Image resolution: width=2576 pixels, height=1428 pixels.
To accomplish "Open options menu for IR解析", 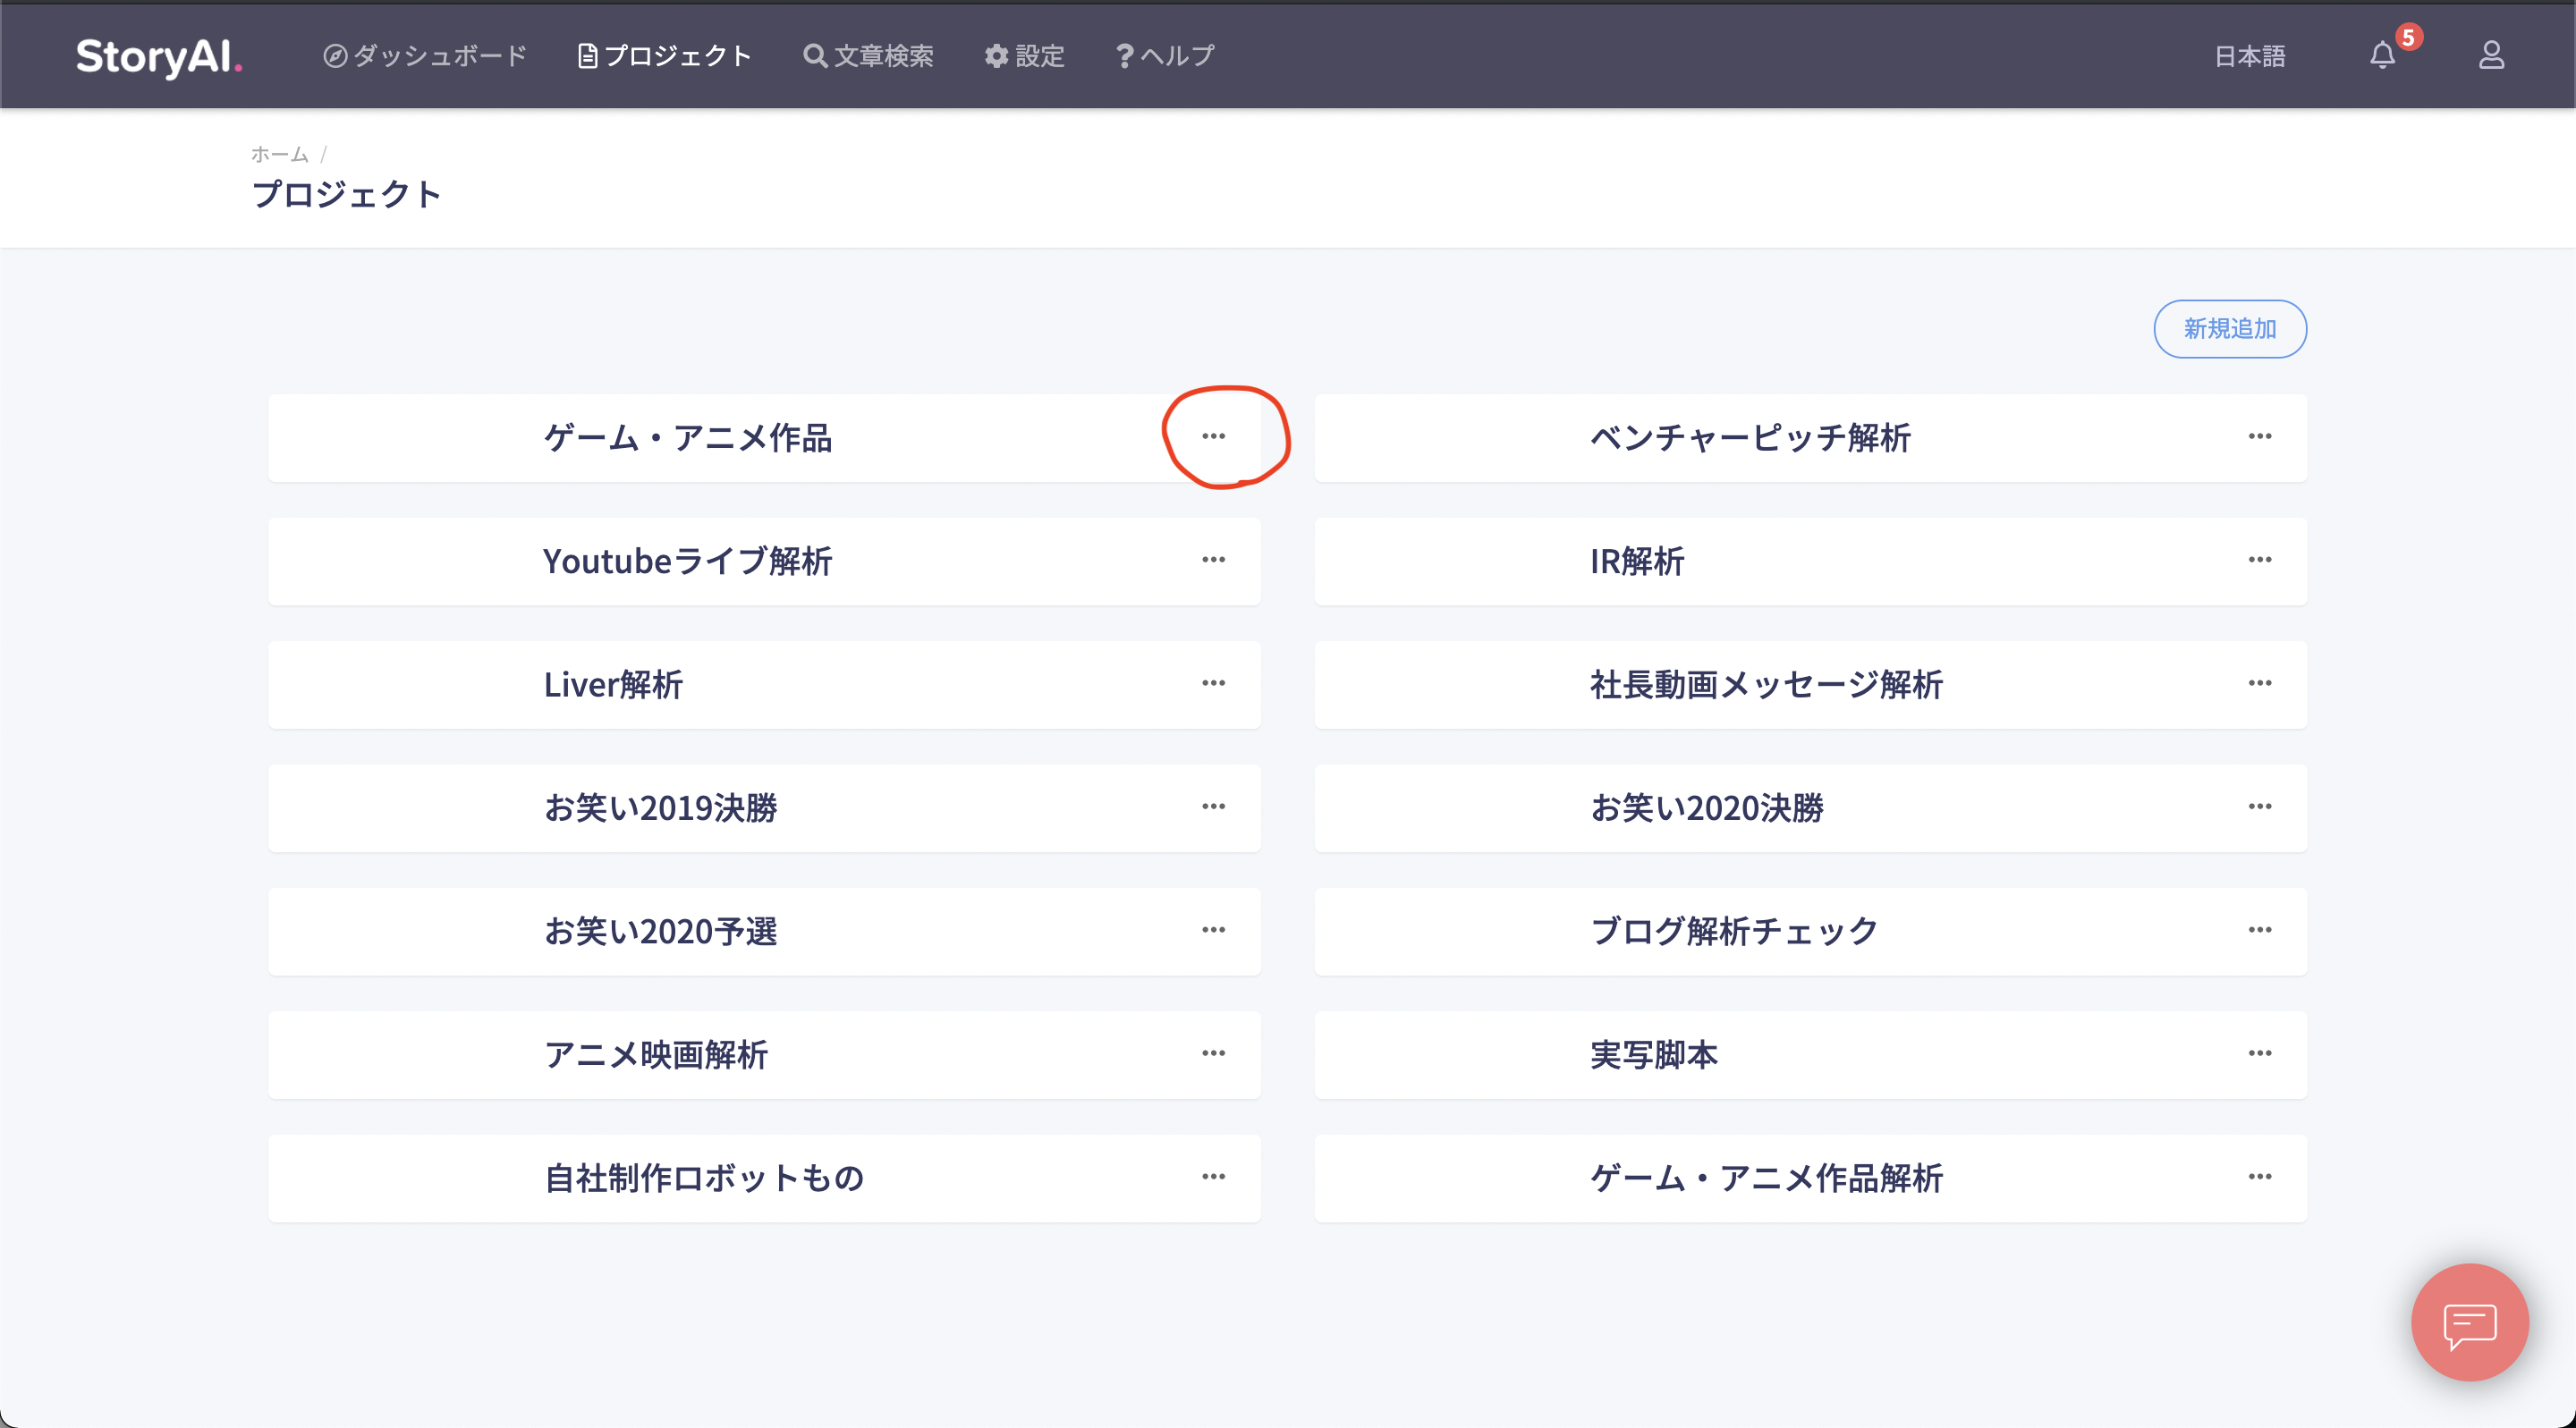I will click(x=2260, y=559).
